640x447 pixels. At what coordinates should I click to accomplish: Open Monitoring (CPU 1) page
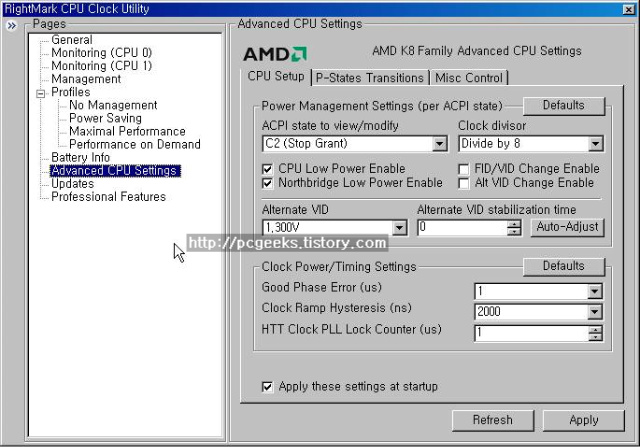(102, 66)
